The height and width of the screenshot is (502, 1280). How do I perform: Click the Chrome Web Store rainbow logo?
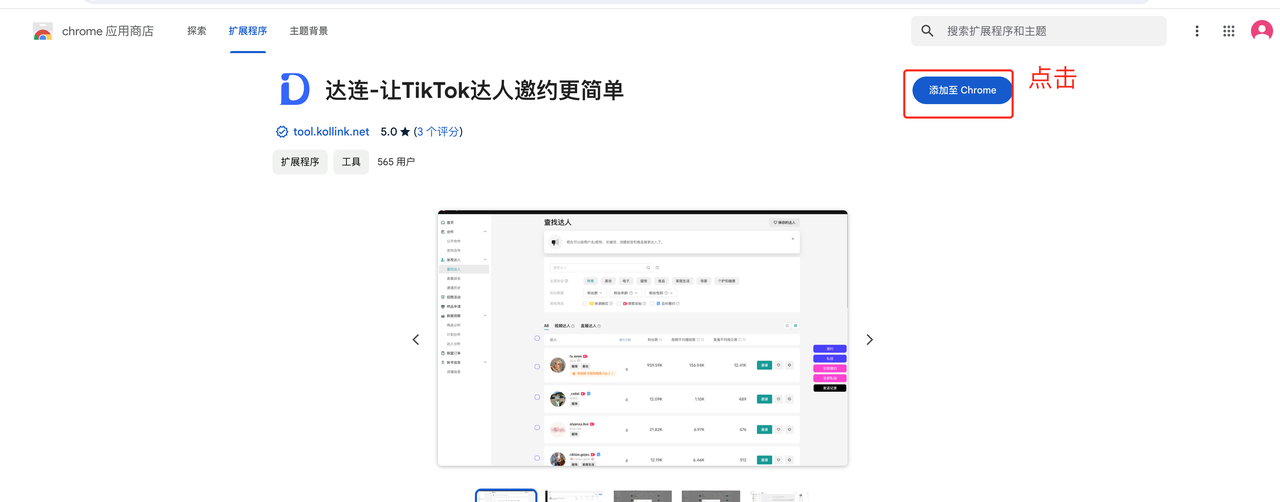42,31
